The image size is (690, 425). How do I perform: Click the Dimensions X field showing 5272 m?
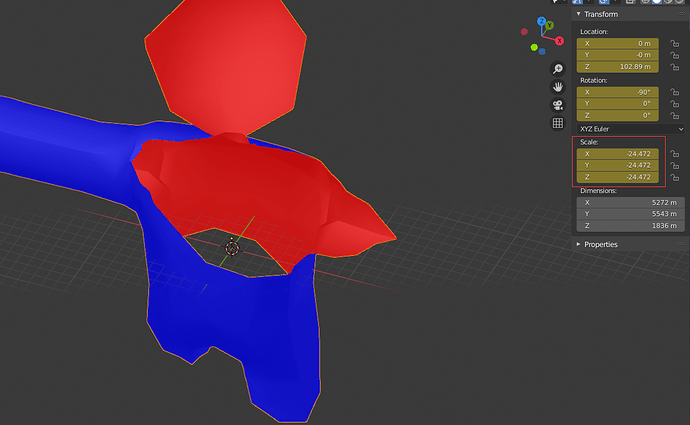tap(630, 202)
